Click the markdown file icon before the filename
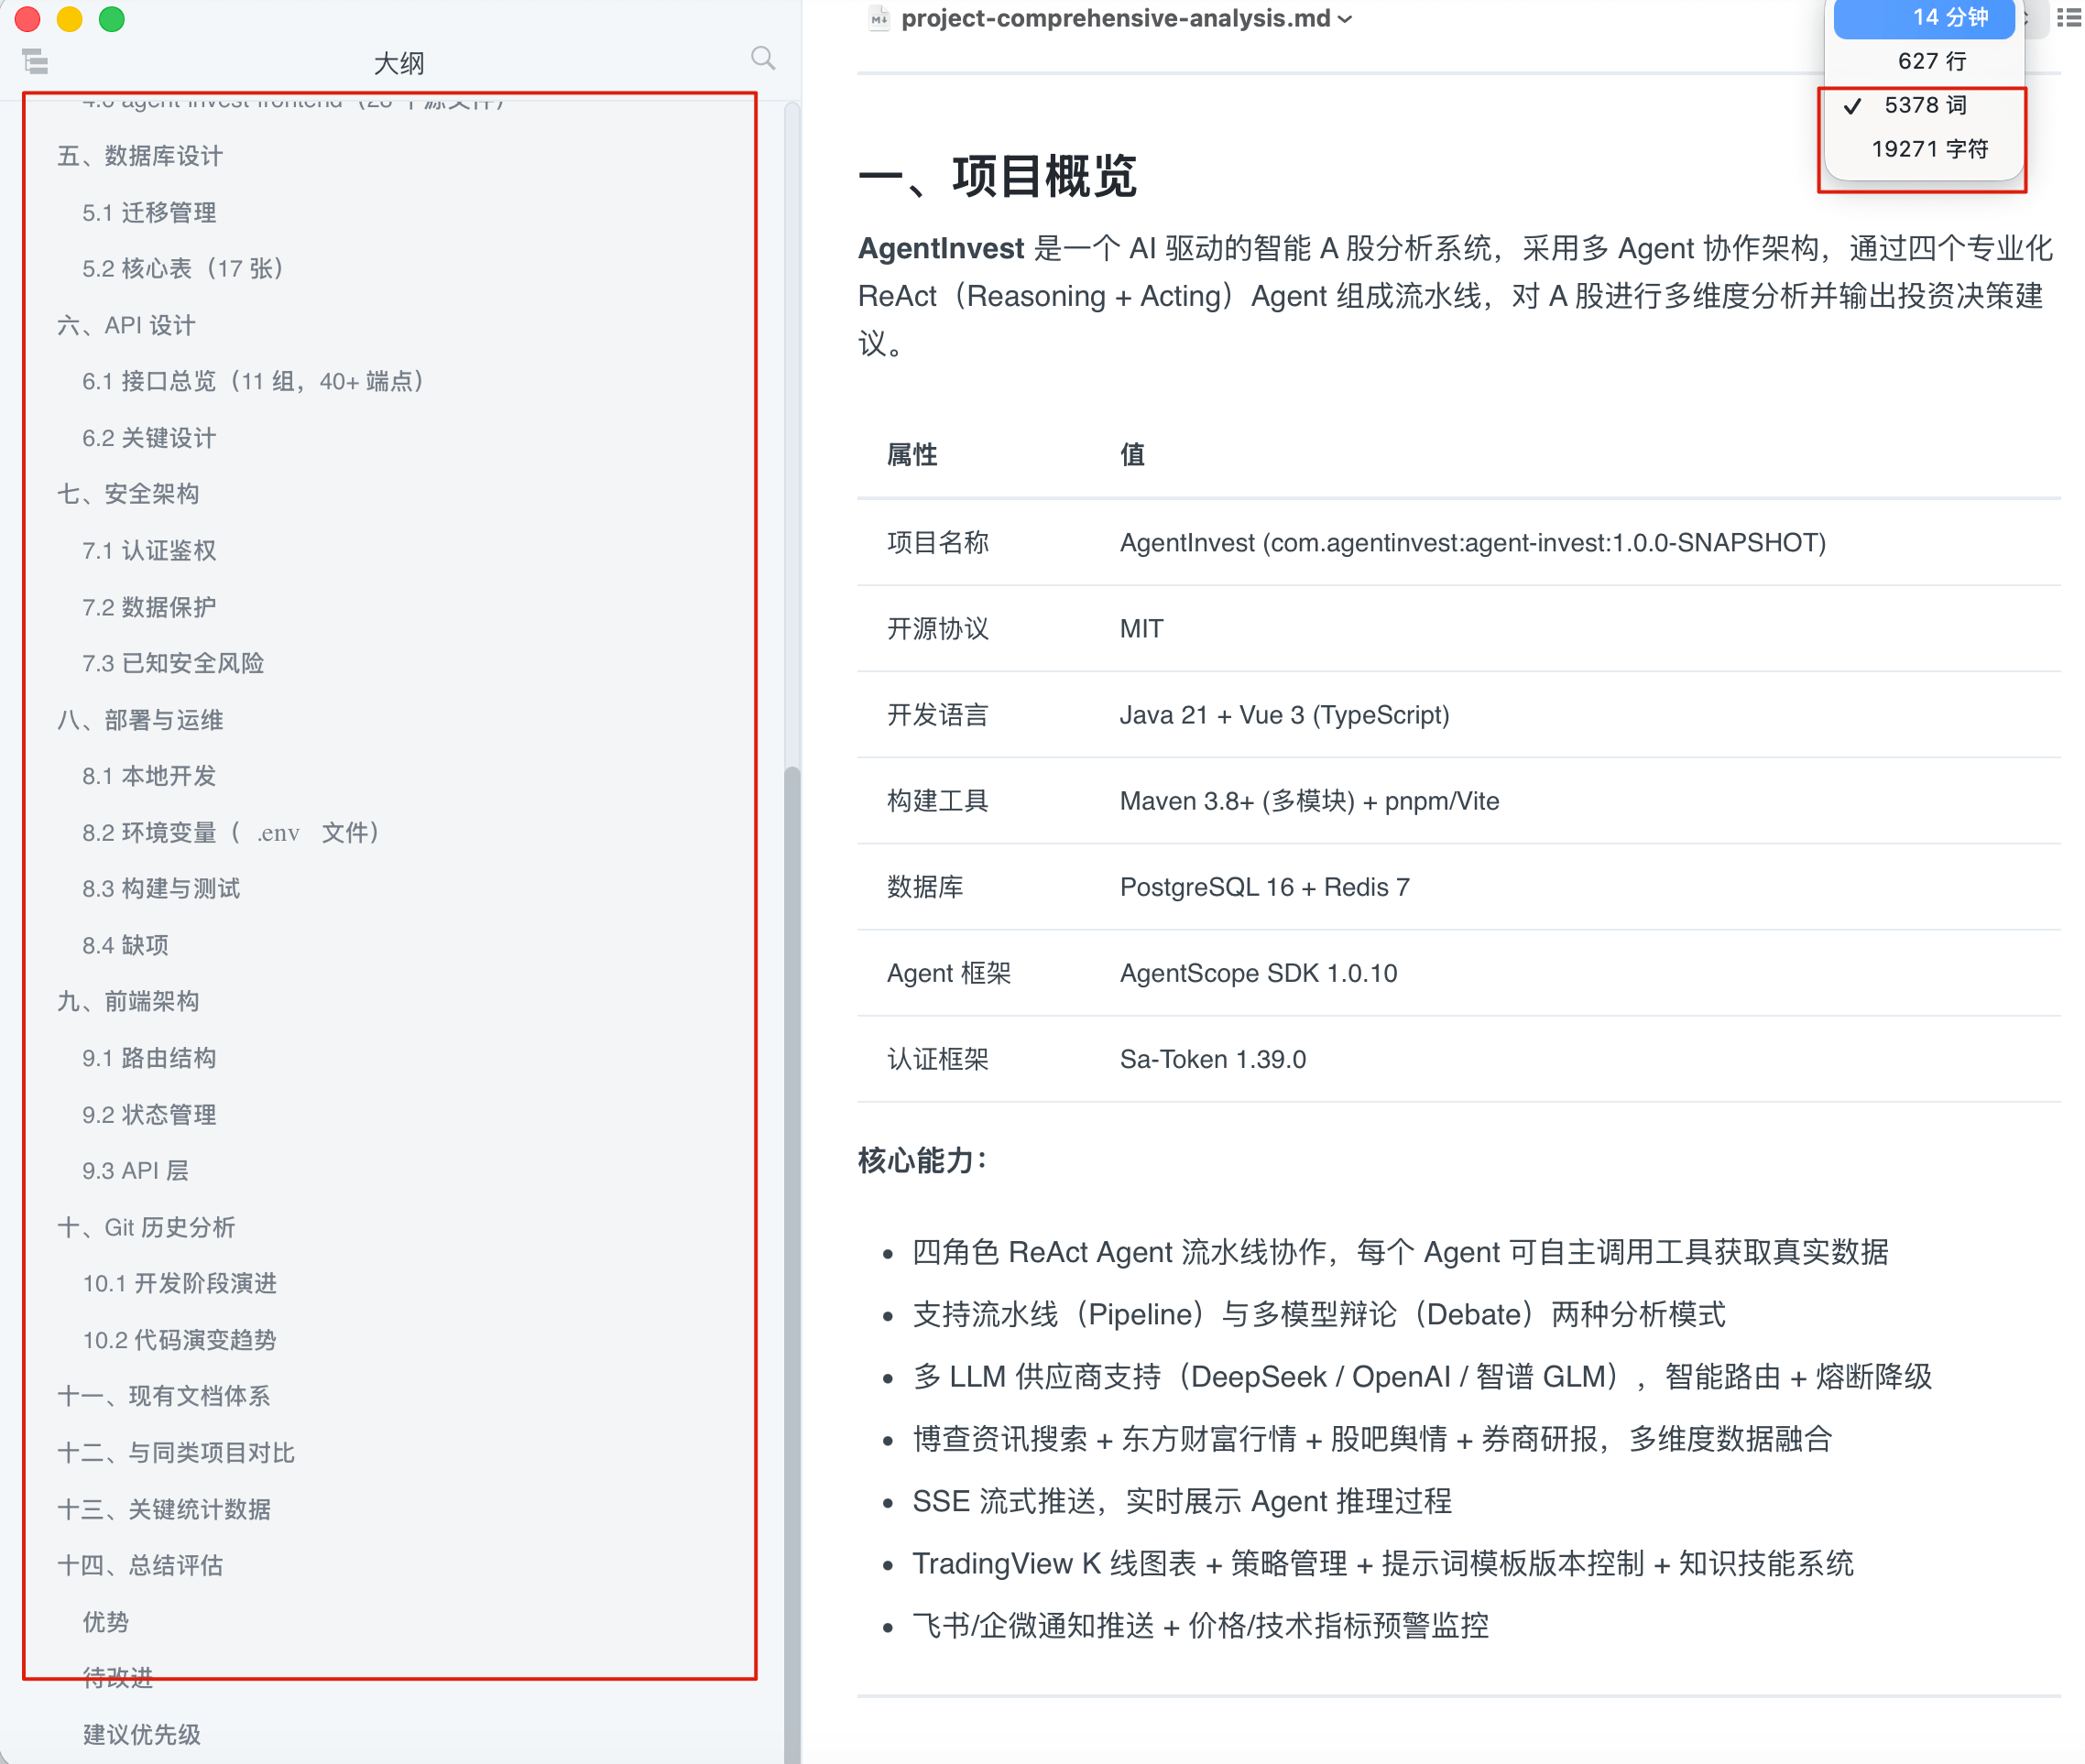Viewport: 2085px width, 1764px height. [x=879, y=18]
